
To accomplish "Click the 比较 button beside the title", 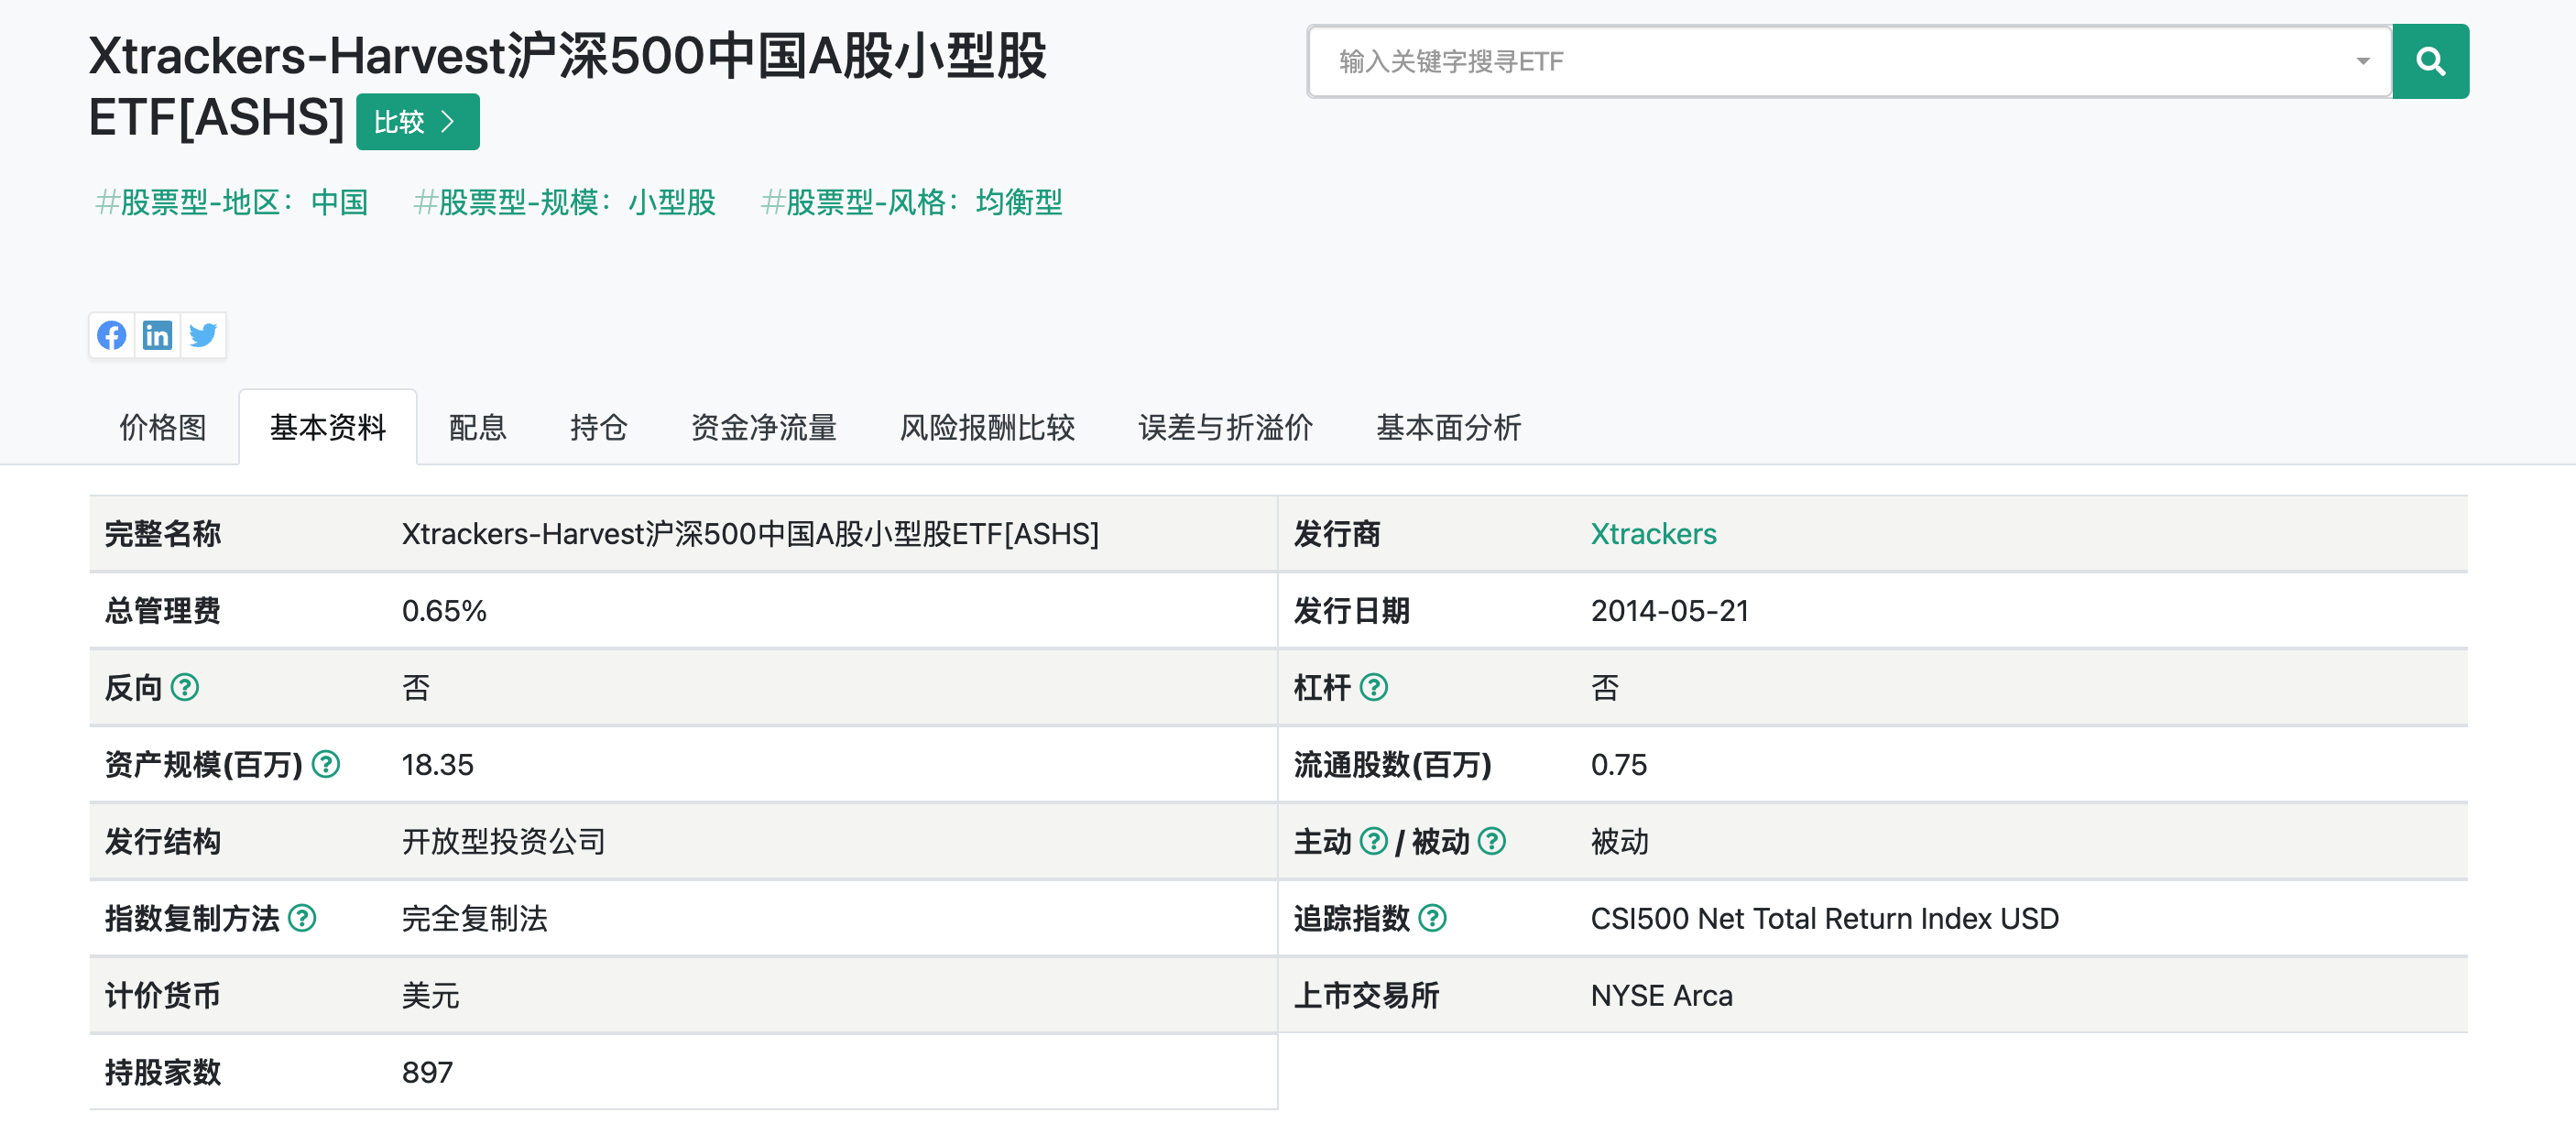I will click(416, 121).
